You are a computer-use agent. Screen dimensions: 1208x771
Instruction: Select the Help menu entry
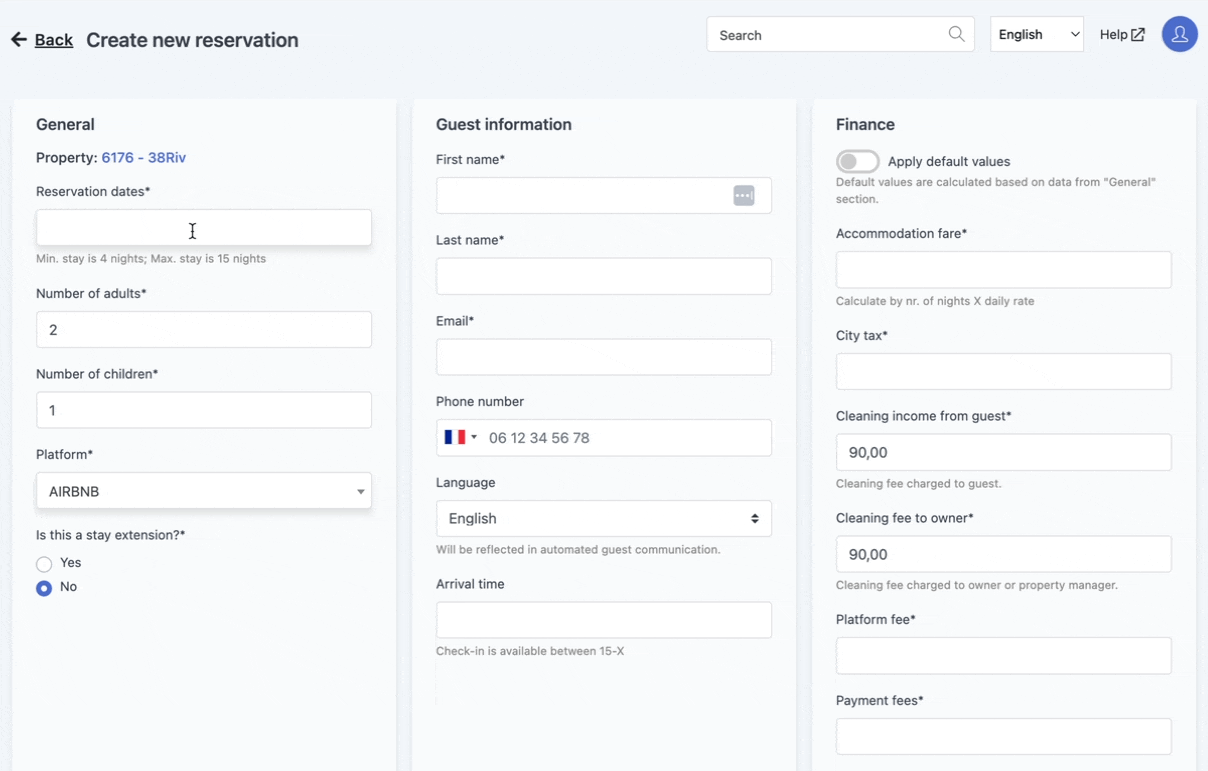coord(1113,33)
